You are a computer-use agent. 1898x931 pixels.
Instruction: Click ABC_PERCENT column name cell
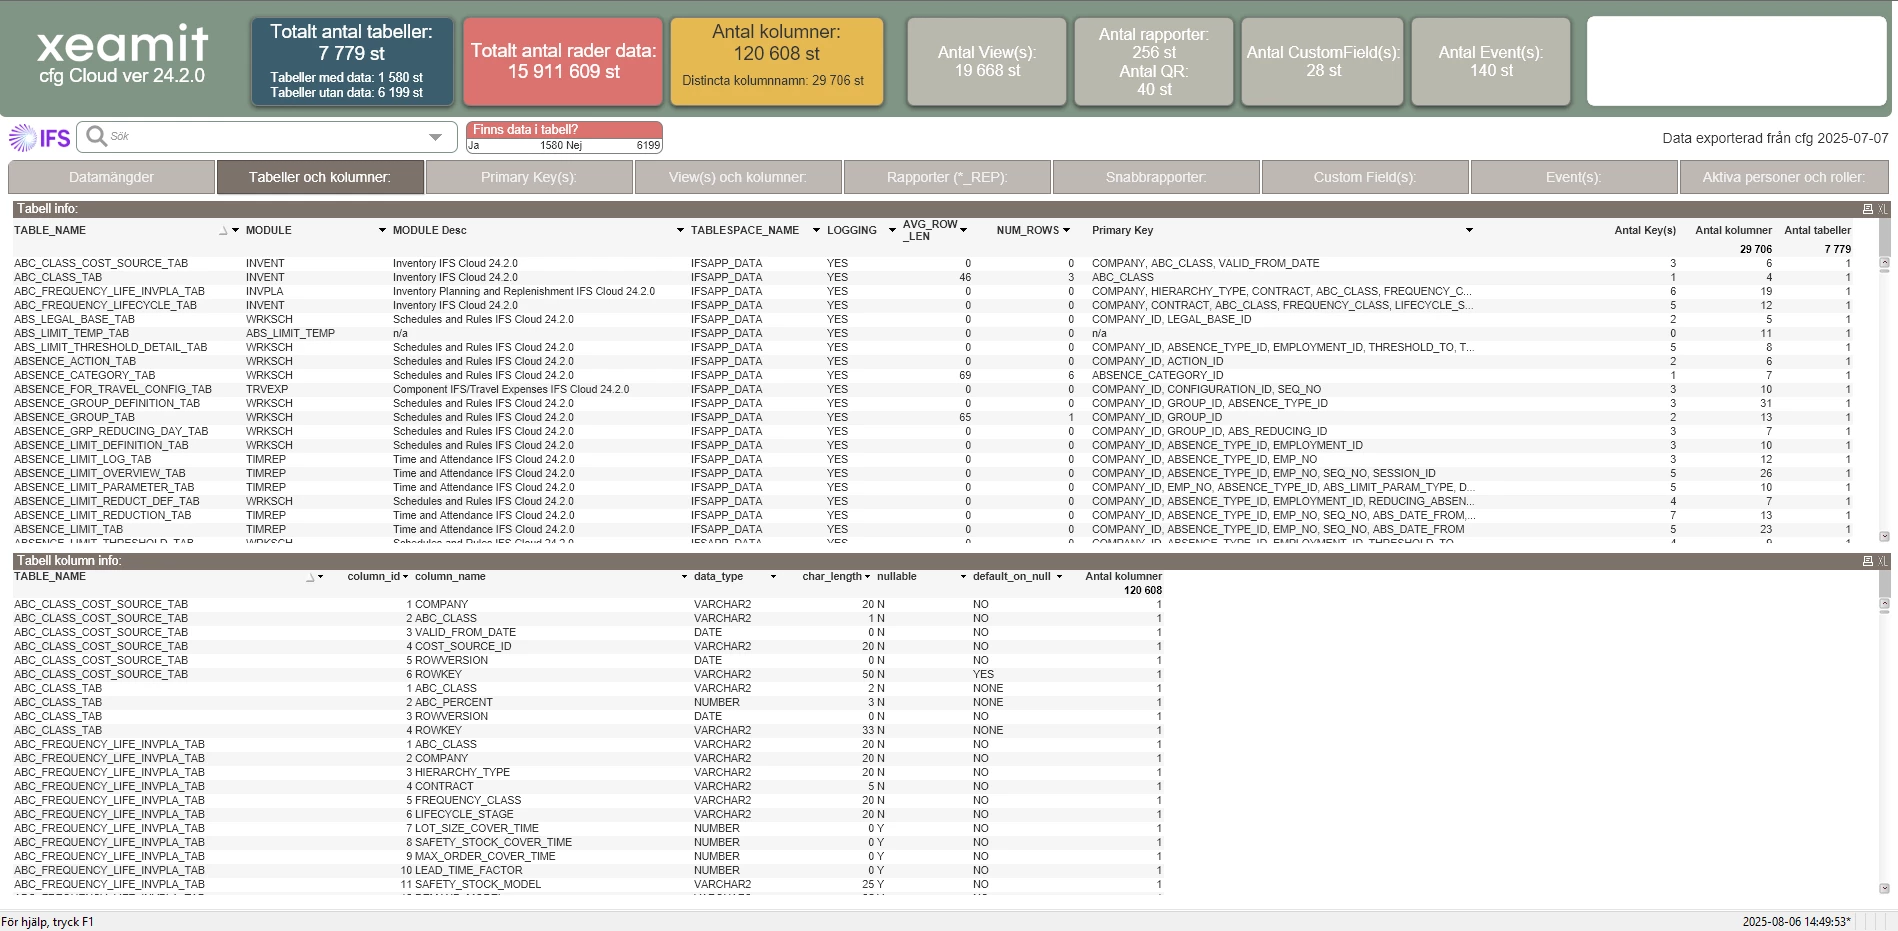click(453, 702)
